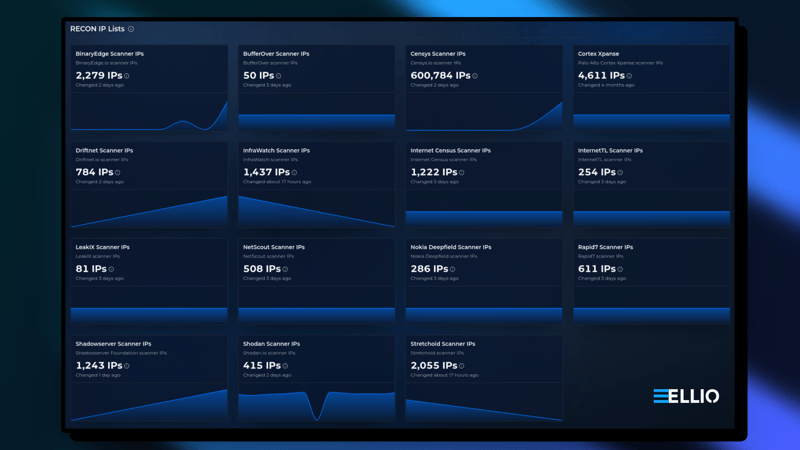Select Internet Census Scanner IPs title
This screenshot has width=800, height=450.
tap(451, 151)
